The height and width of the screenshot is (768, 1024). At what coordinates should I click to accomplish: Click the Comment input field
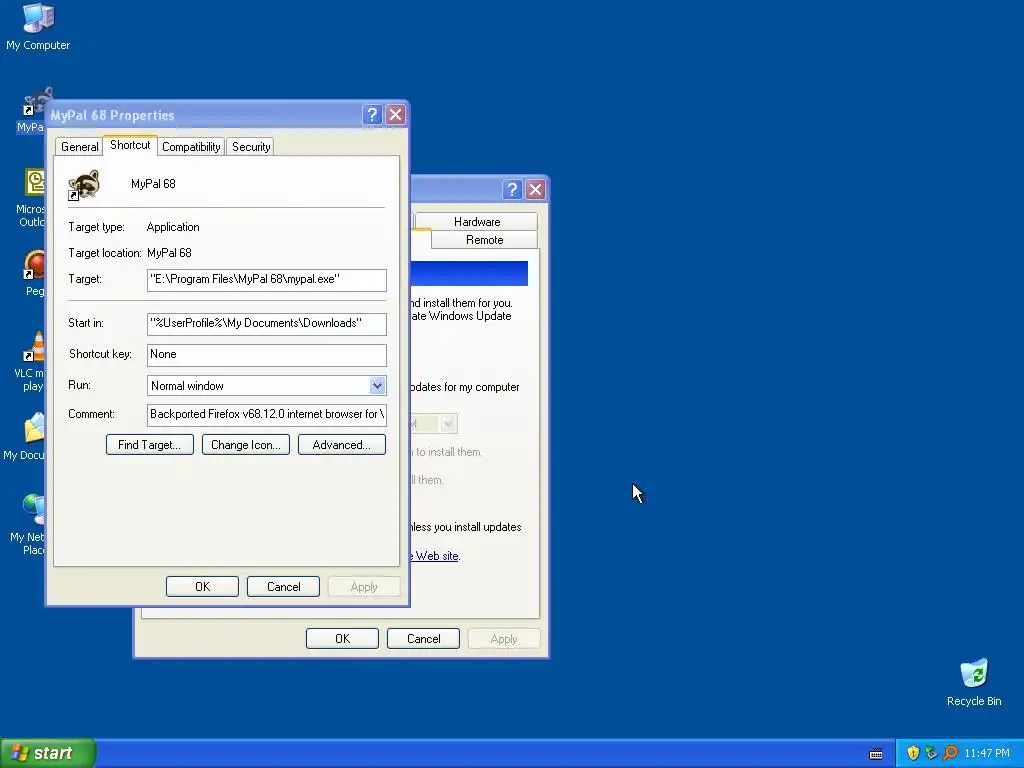click(x=266, y=415)
